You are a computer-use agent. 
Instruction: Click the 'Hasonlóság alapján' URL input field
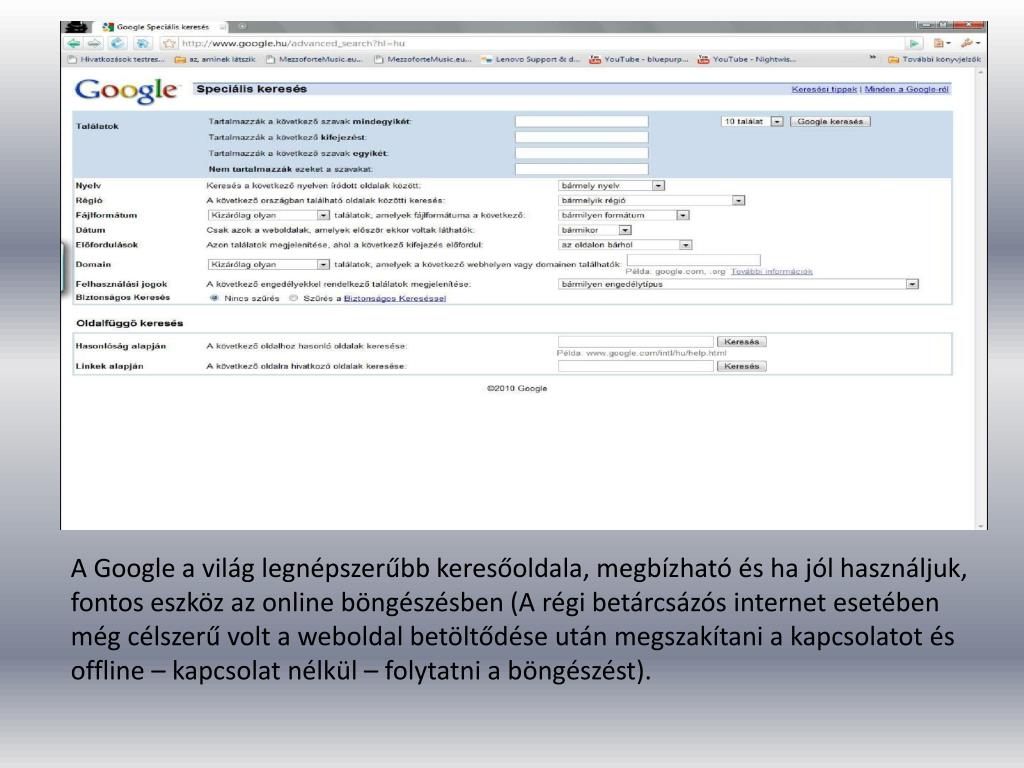[x=635, y=342]
